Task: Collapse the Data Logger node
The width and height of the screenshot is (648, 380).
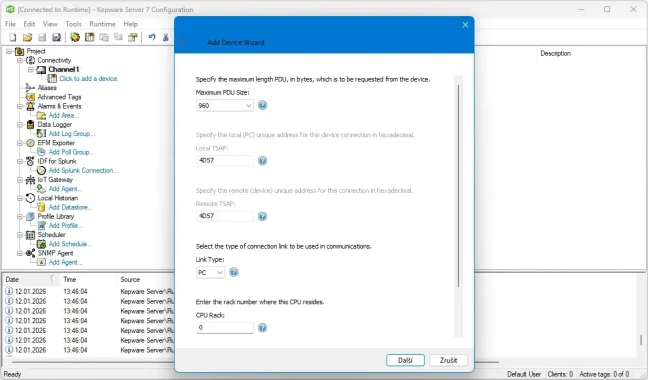Action: (19, 124)
